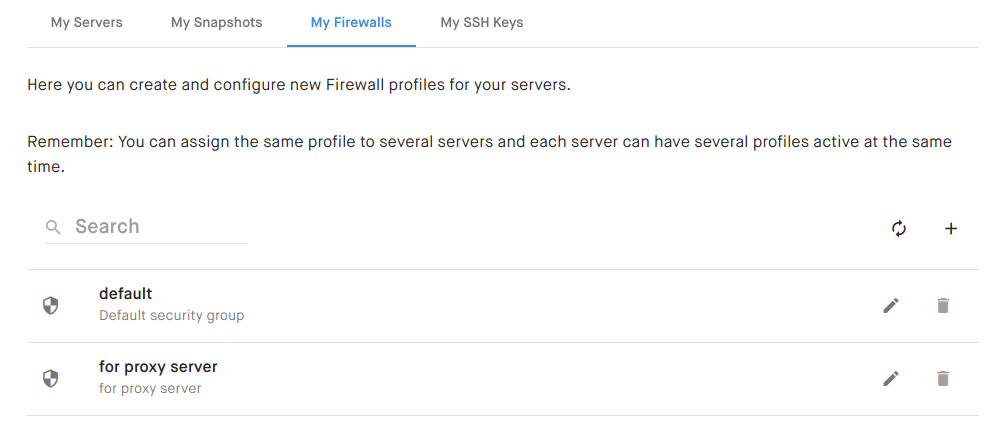Click the 'Remember:' note paragraph
Viewport: 995px width, 425px height.
(x=489, y=154)
